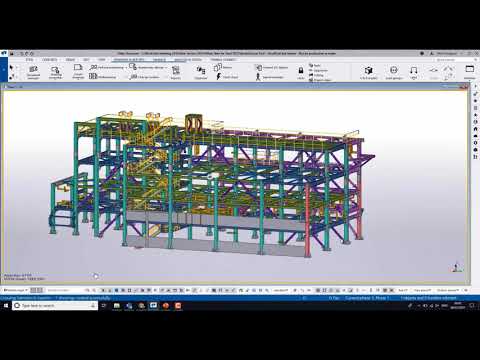
Task: Select the Drawings & reports tab
Action: pyautogui.click(x=129, y=59)
